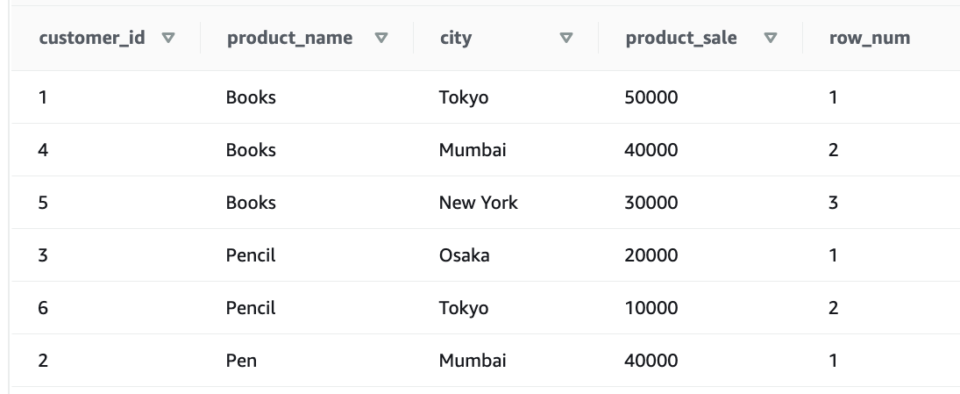Click the row_num column header
This screenshot has width=960, height=394.
[869, 38]
